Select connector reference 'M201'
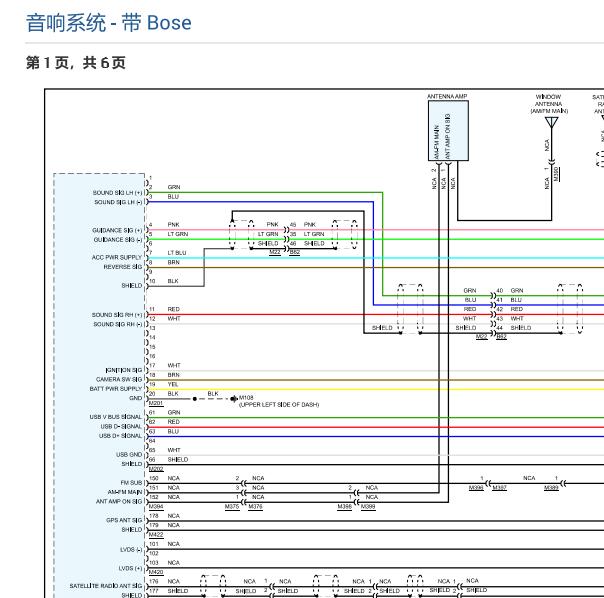This screenshot has height=598, width=604. tap(156, 403)
